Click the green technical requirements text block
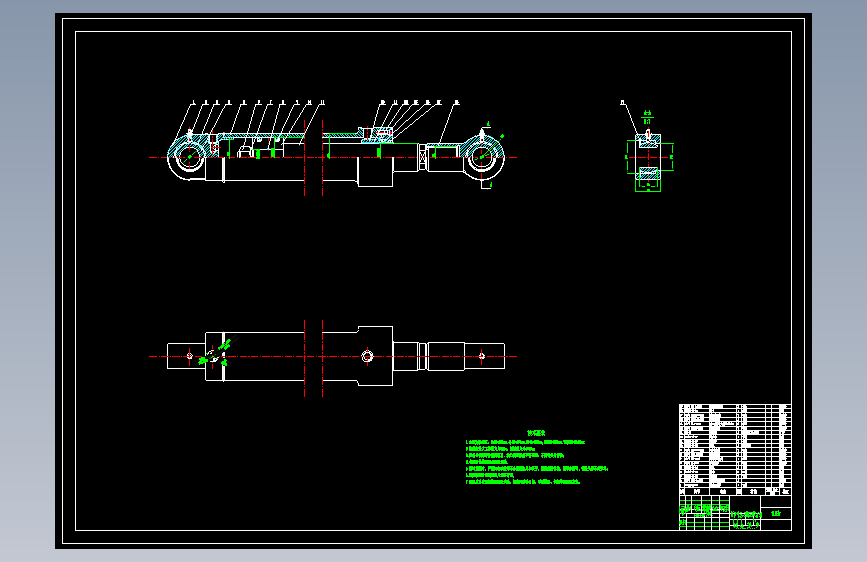The width and height of the screenshot is (867, 562). click(536, 457)
